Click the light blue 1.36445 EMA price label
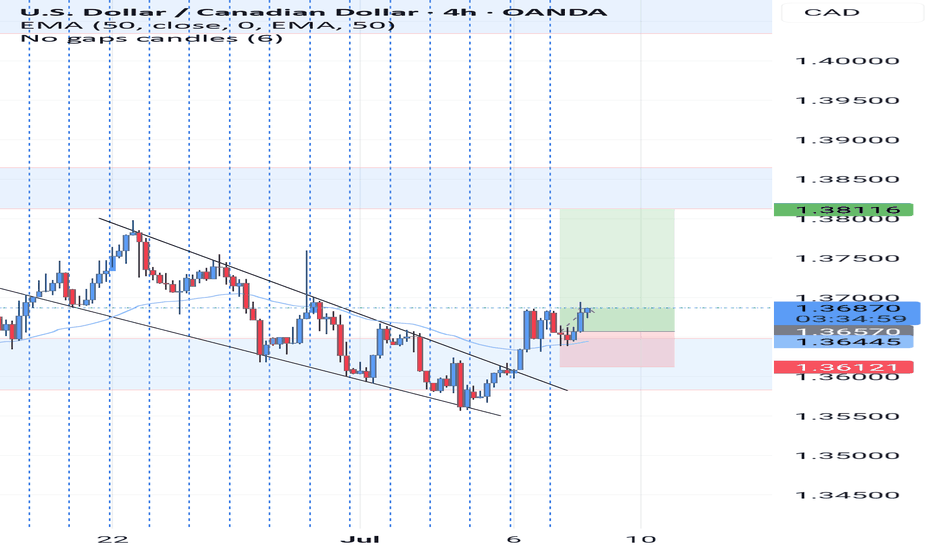 coord(843,342)
